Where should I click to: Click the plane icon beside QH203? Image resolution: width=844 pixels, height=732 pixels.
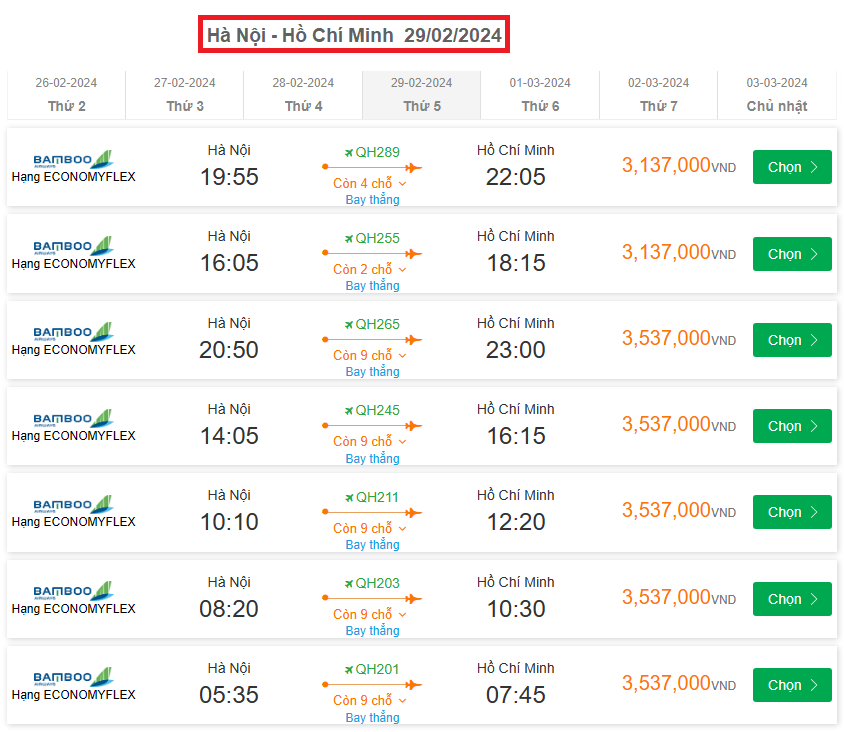[x=349, y=584]
